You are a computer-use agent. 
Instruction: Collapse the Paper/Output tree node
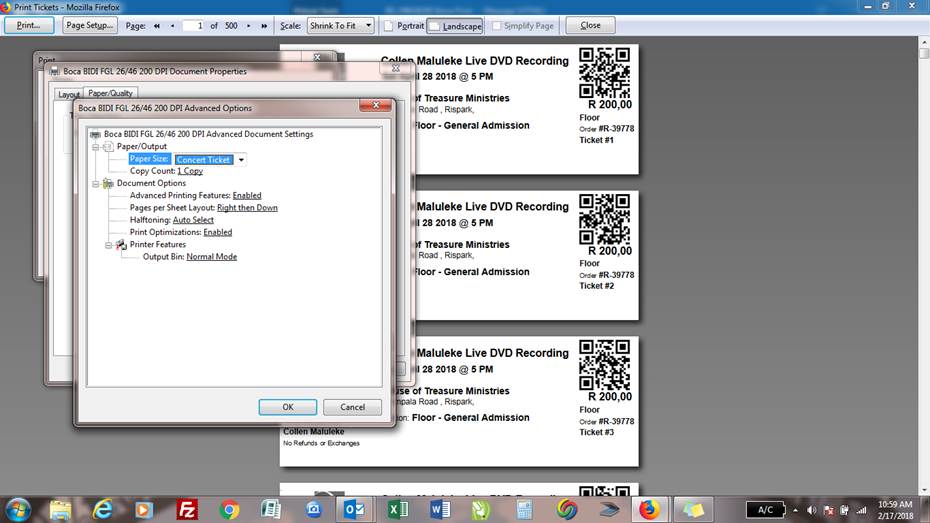pos(95,147)
